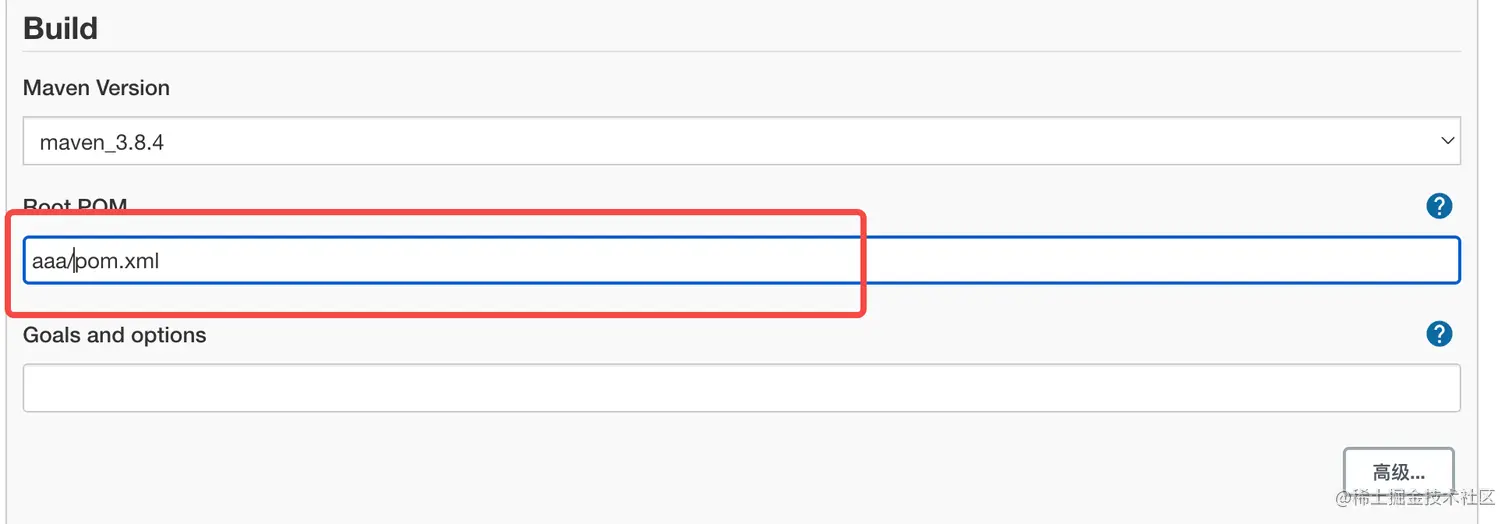The height and width of the screenshot is (524, 1512).
Task: Open help for Root POM field
Action: [1438, 206]
